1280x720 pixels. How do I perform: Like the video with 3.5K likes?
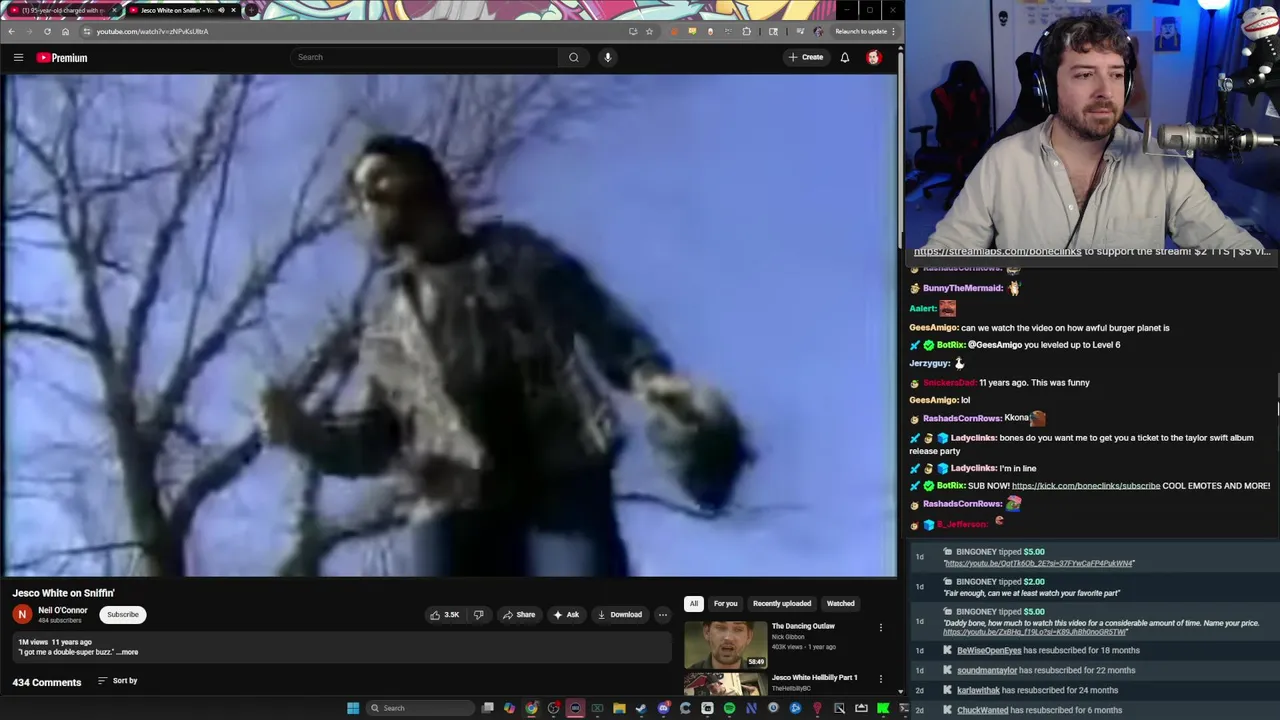(x=445, y=614)
